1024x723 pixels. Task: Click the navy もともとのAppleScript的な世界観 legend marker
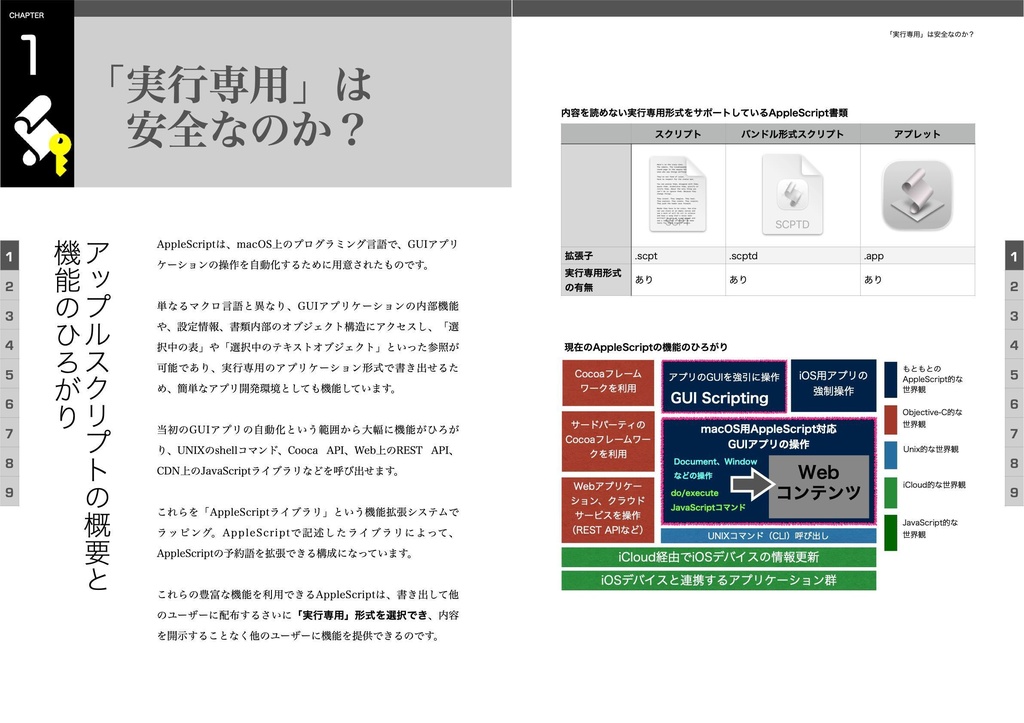(x=891, y=380)
